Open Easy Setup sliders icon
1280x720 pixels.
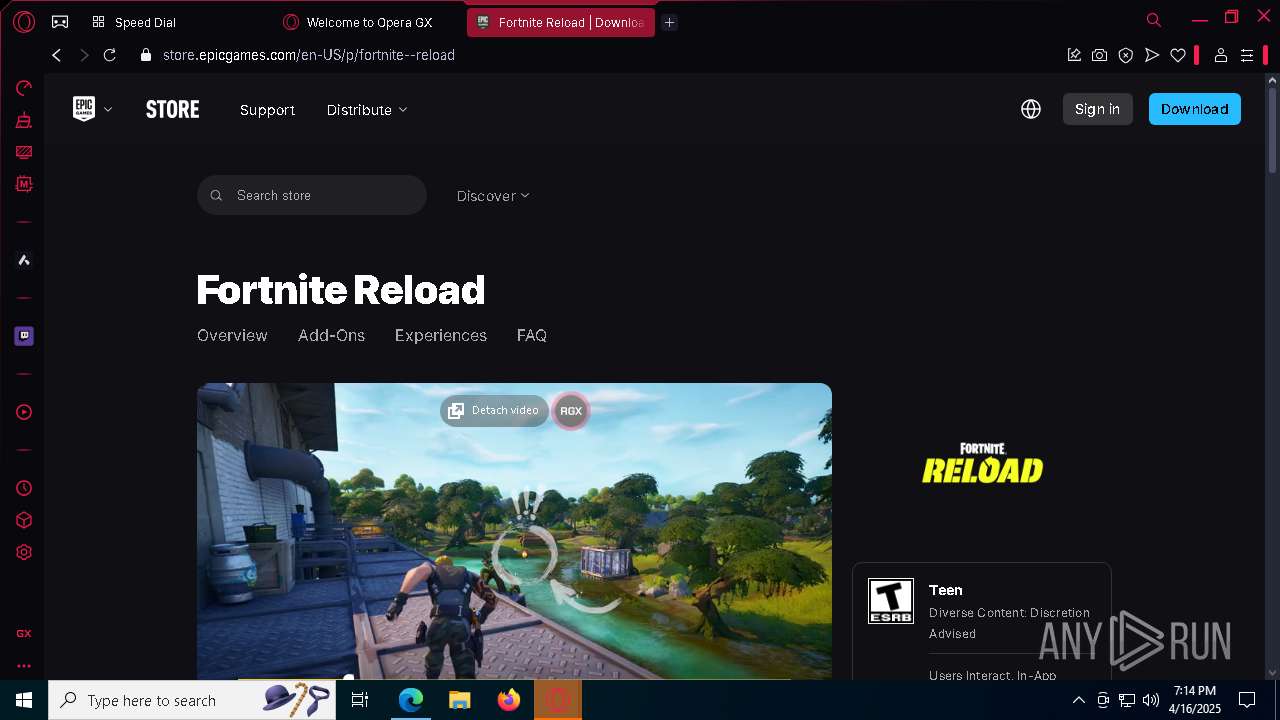(x=1247, y=55)
